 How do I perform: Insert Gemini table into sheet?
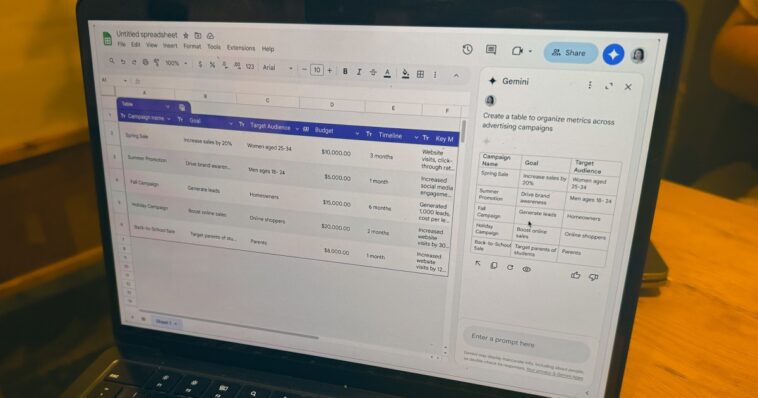478,264
